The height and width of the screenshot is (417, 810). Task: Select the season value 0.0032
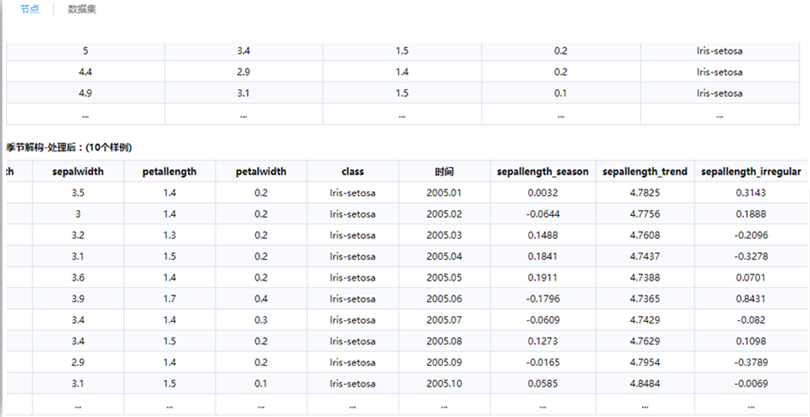point(543,193)
